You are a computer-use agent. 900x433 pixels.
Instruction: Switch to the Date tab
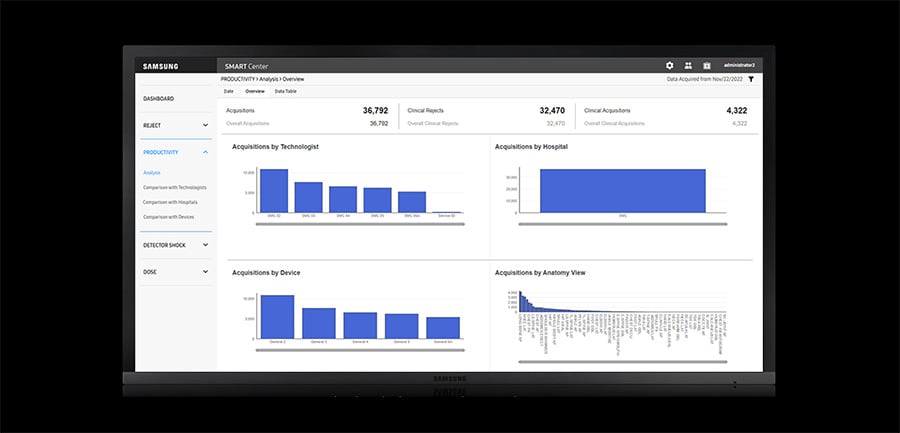(x=228, y=91)
